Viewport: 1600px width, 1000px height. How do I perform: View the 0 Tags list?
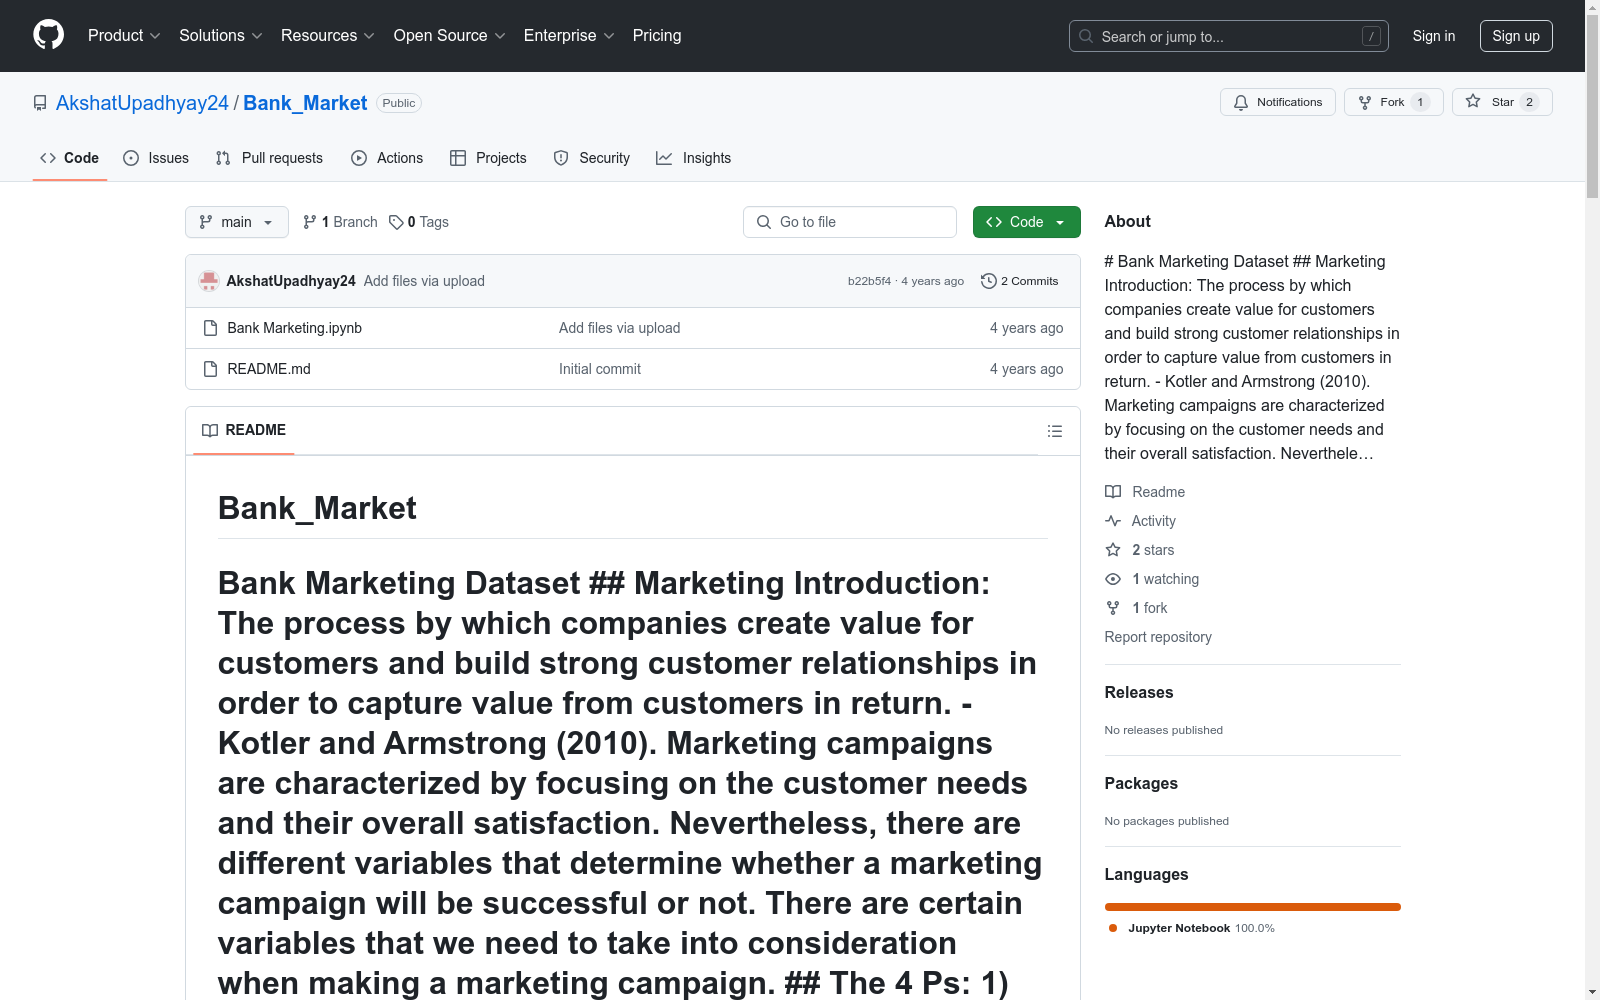click(x=419, y=222)
